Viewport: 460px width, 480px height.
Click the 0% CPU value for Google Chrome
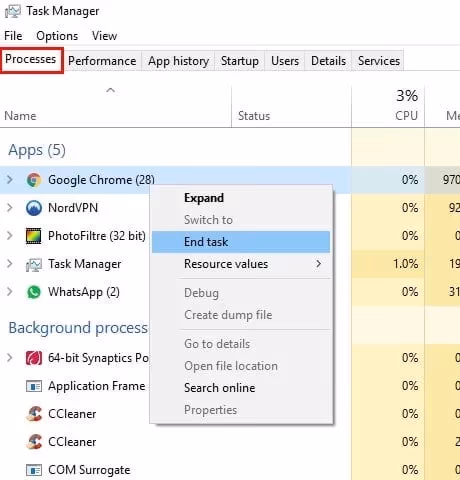tap(410, 180)
